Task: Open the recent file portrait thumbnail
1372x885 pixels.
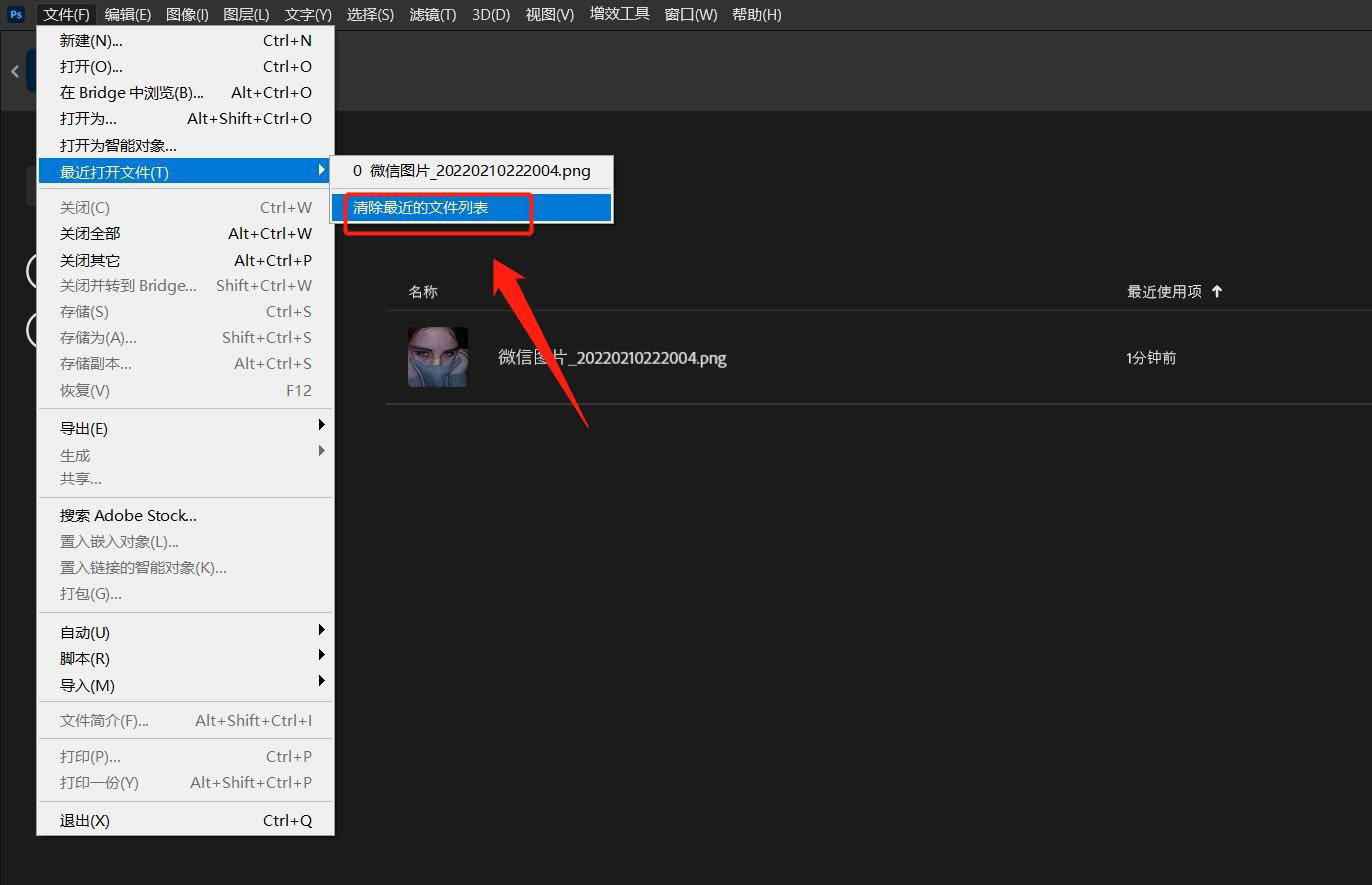Action: click(x=438, y=357)
